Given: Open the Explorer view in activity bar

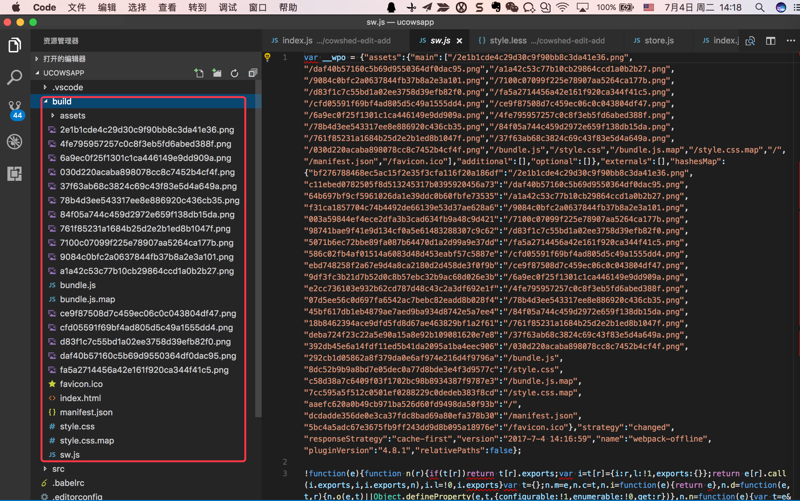Looking at the screenshot, I should [15, 45].
